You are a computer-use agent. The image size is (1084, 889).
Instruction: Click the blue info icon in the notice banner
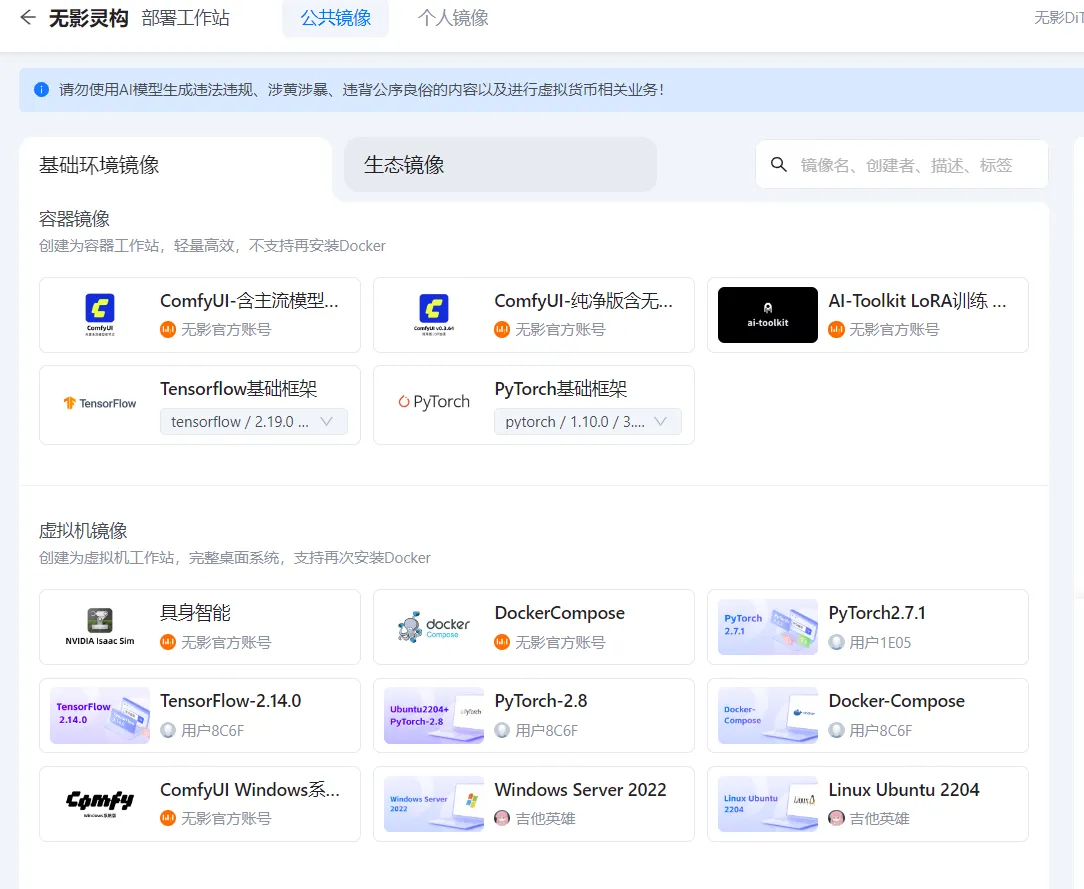click(41, 90)
